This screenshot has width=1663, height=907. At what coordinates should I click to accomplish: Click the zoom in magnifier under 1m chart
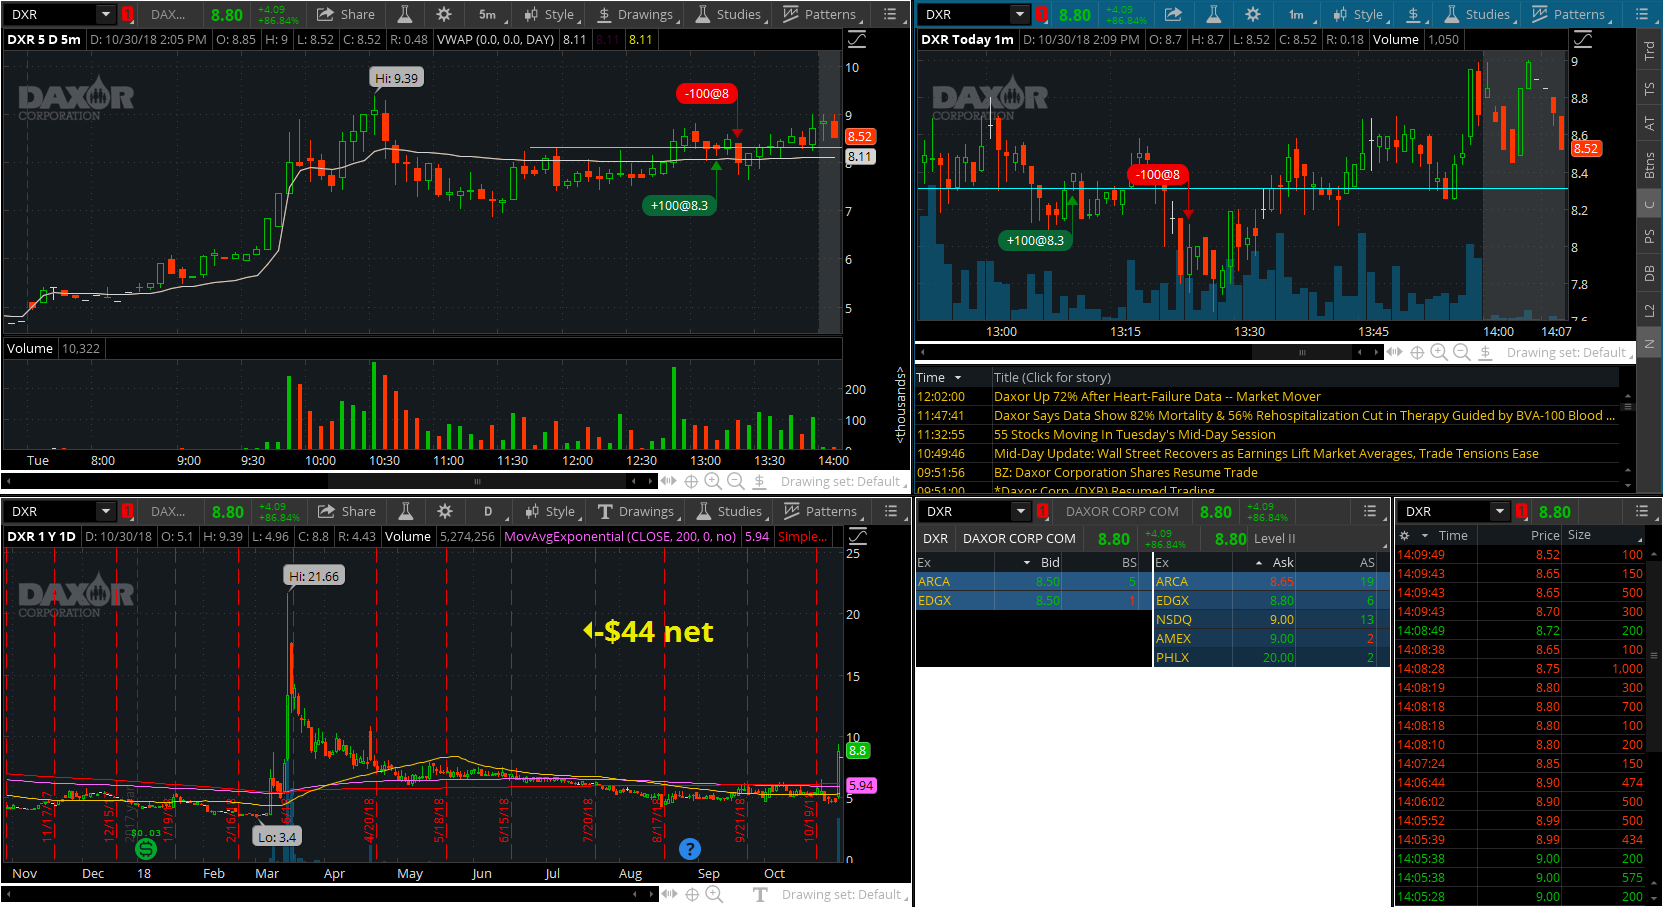[1439, 352]
